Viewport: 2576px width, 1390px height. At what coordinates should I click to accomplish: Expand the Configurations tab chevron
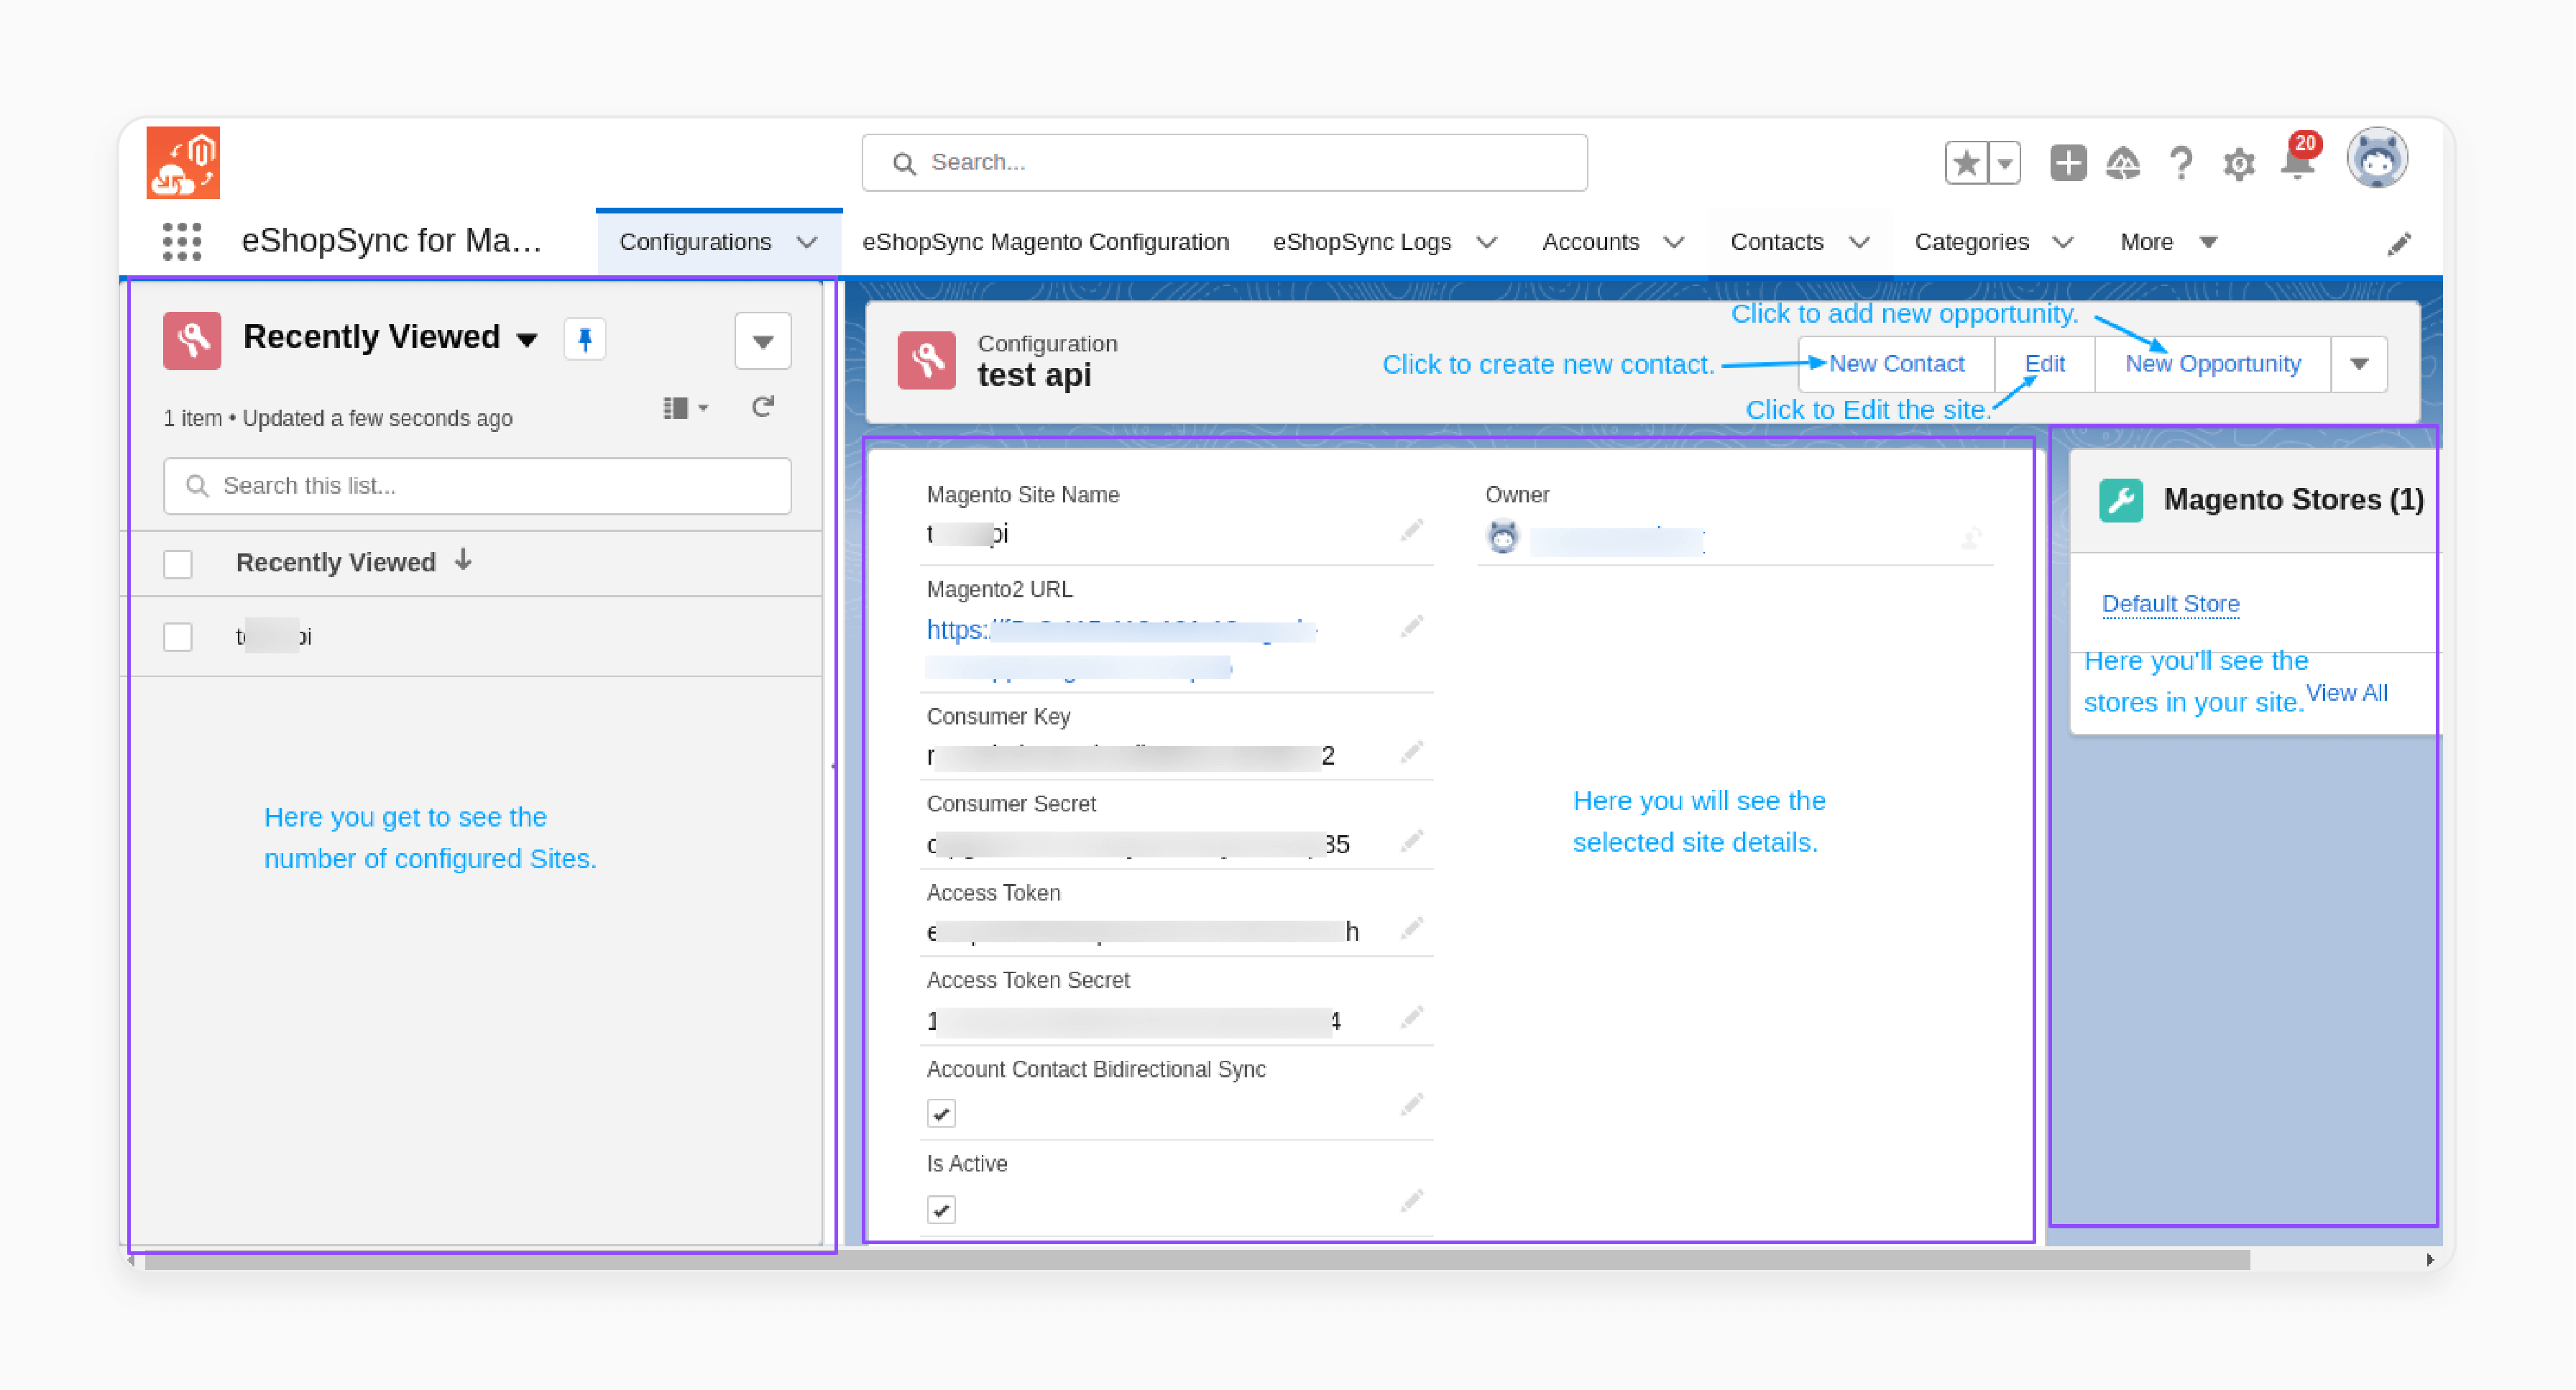807,243
